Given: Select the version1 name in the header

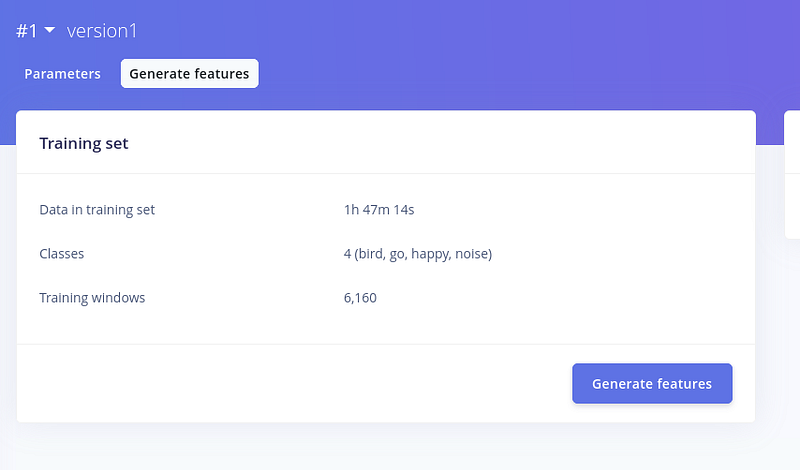Looking at the screenshot, I should pyautogui.click(x=102, y=31).
